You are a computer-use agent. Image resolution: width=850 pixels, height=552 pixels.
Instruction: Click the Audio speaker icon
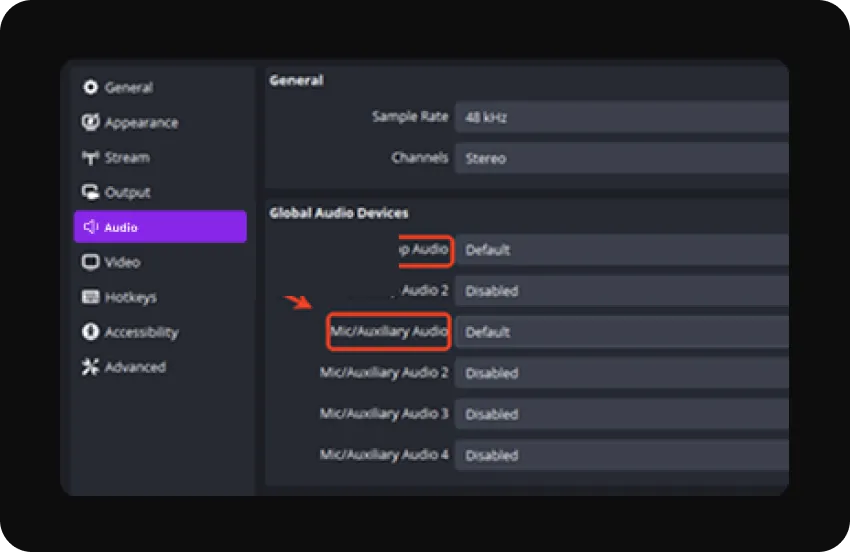pyautogui.click(x=91, y=227)
